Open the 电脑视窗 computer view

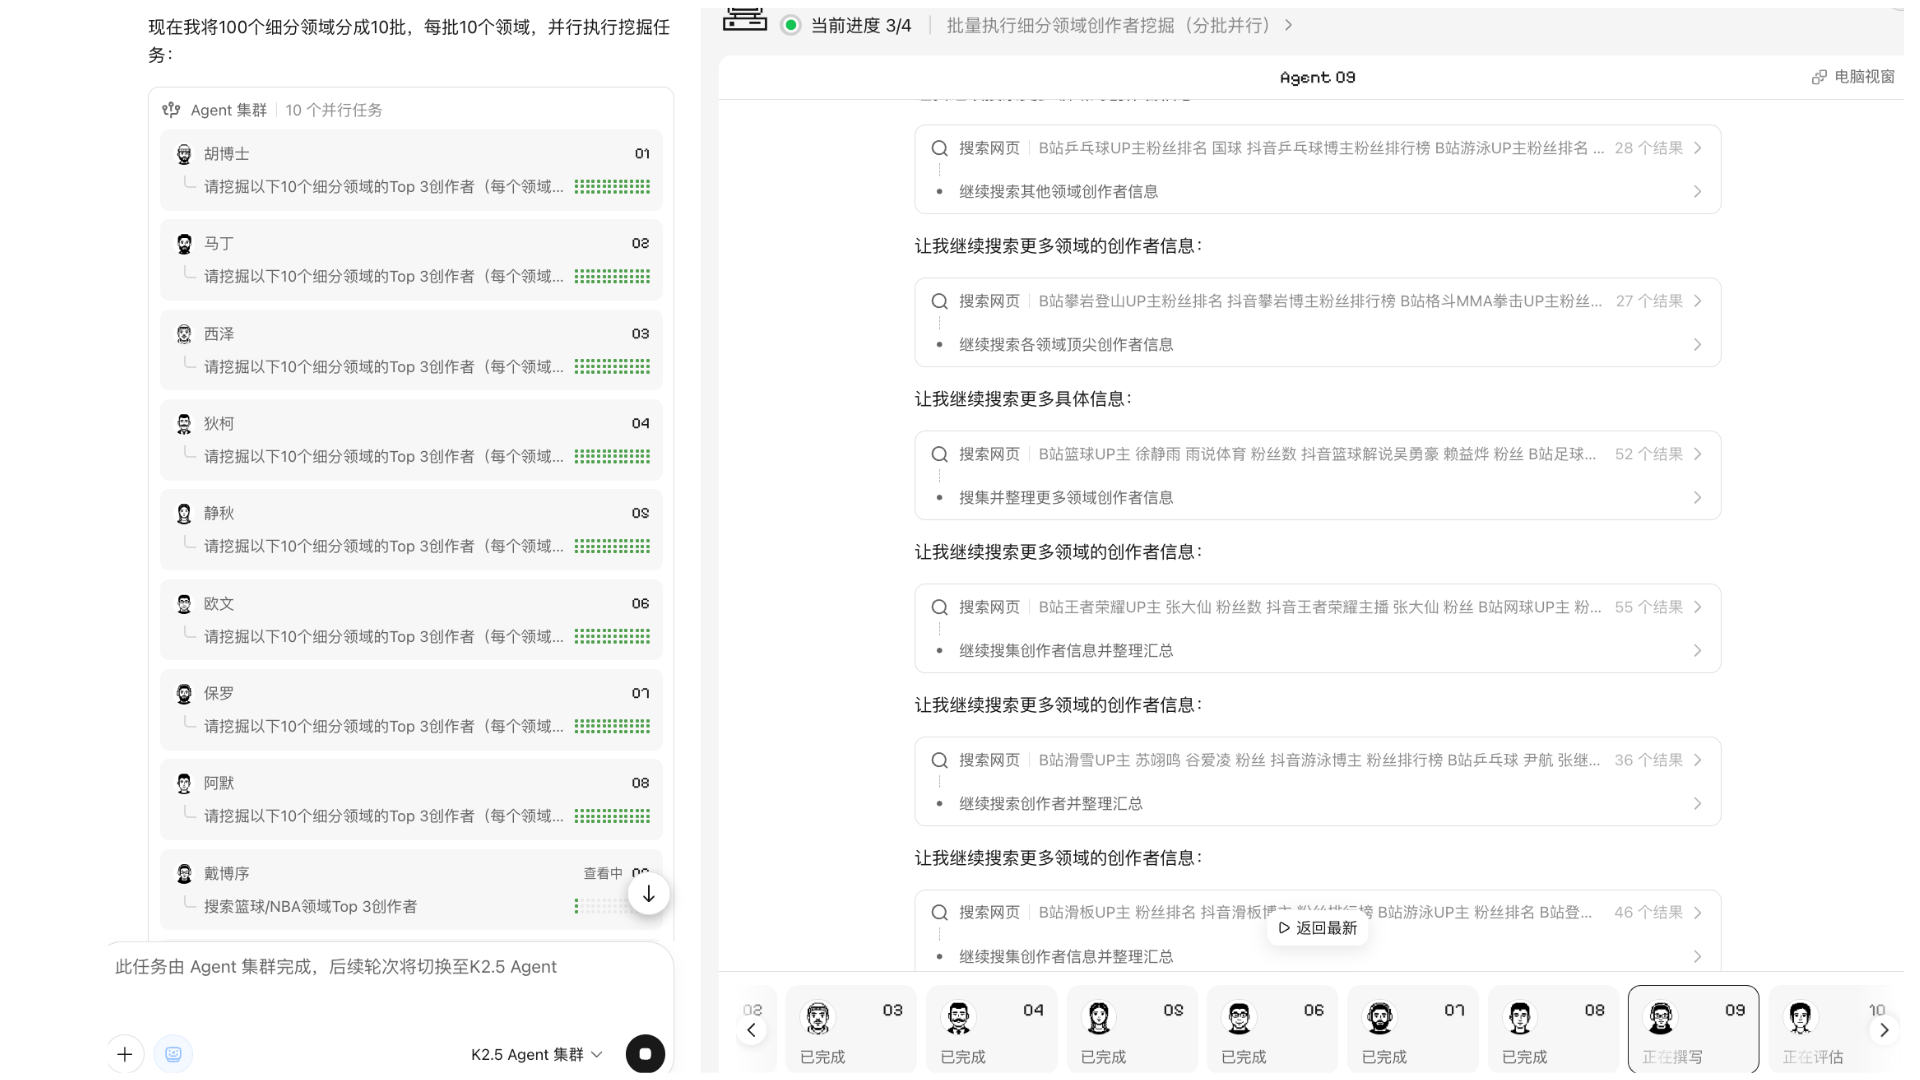(x=1853, y=77)
